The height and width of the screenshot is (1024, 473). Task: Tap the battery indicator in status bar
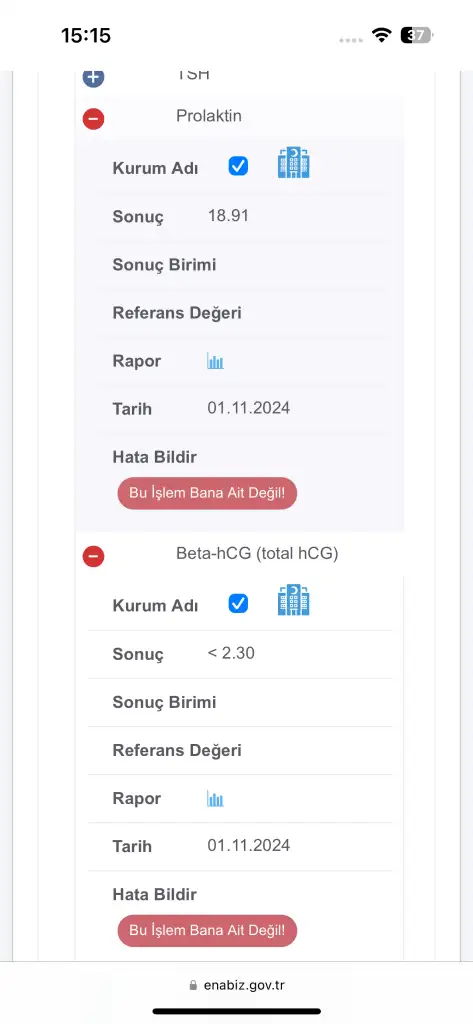point(417,35)
